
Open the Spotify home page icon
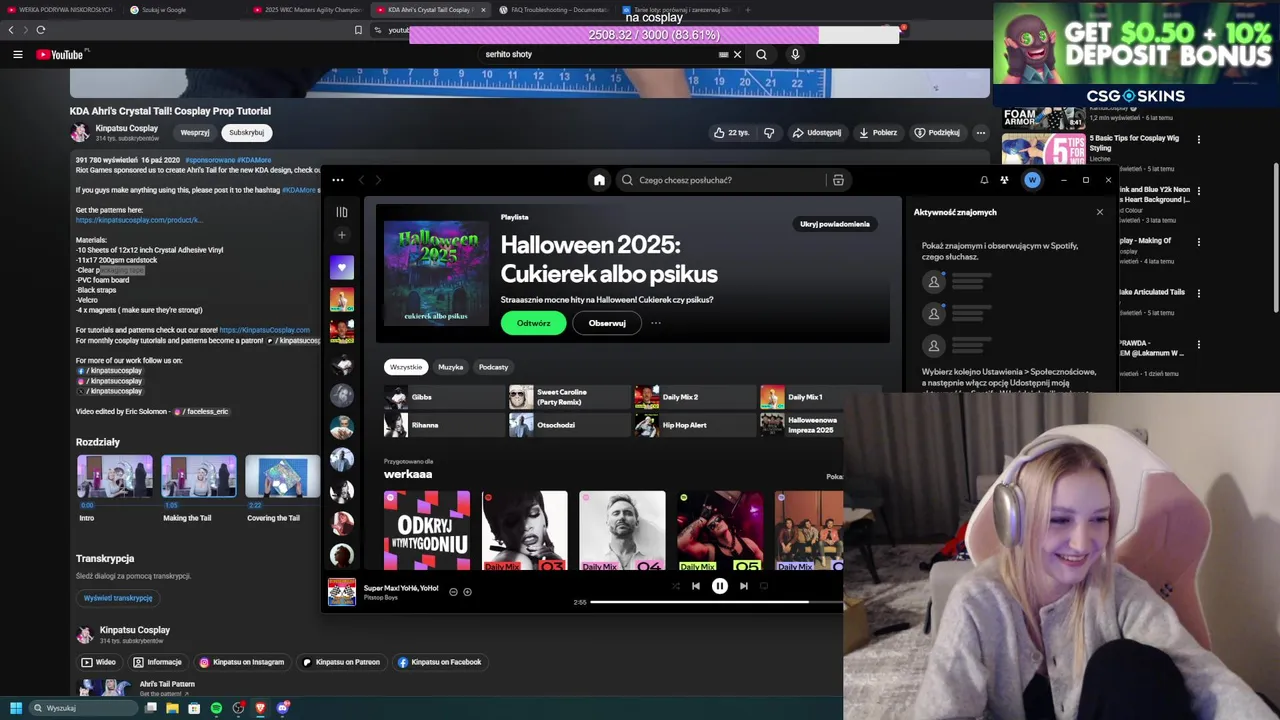click(599, 180)
